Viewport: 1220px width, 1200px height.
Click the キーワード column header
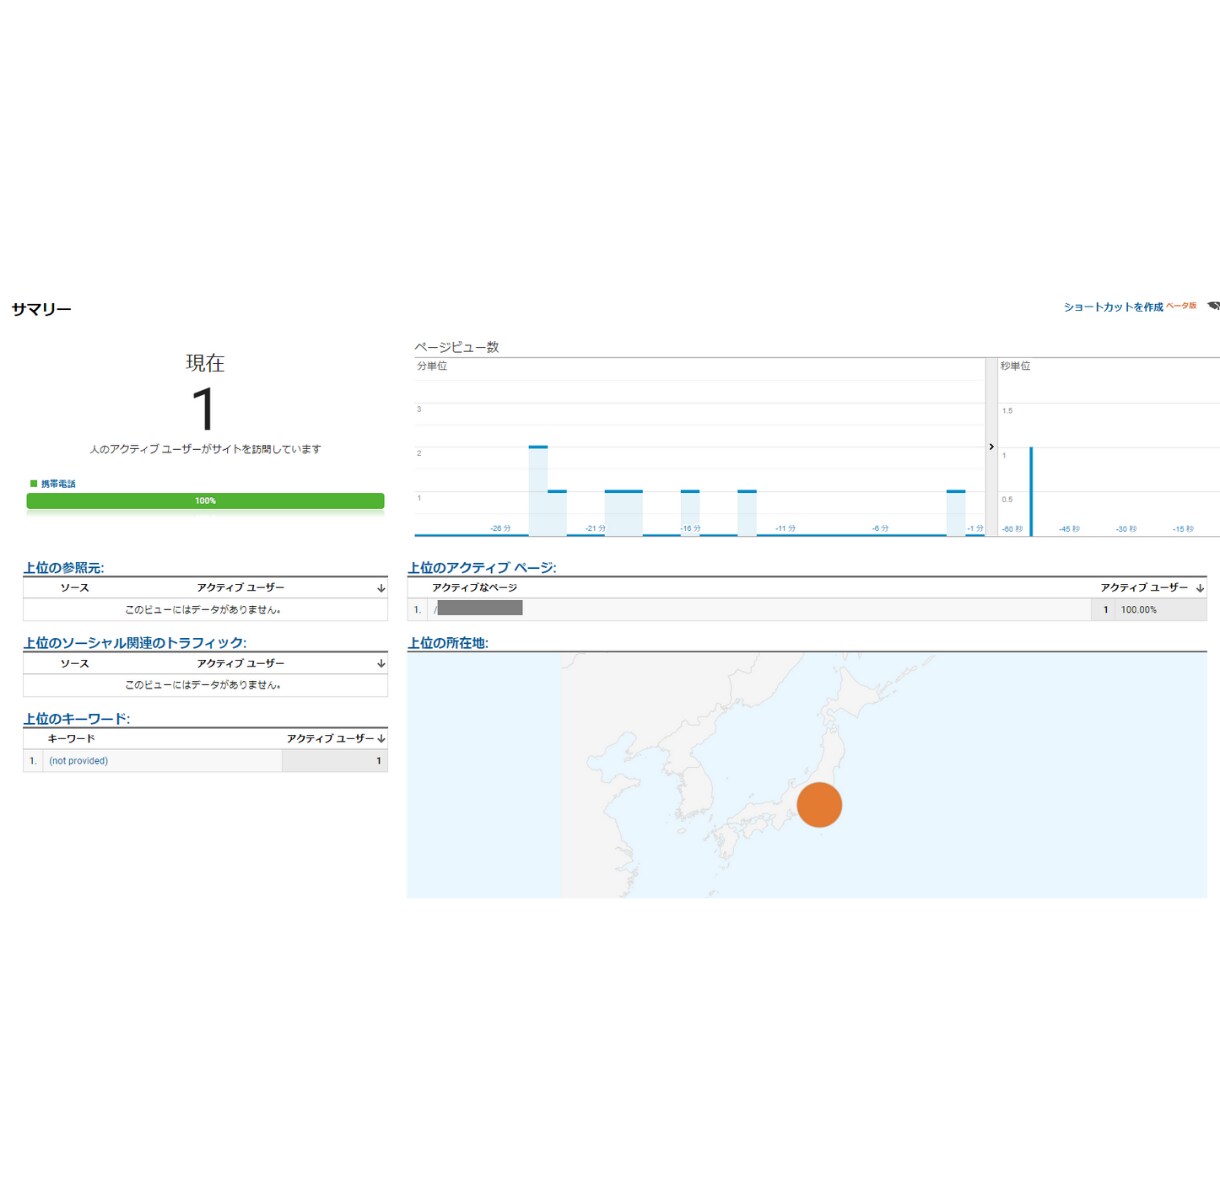tap(72, 739)
